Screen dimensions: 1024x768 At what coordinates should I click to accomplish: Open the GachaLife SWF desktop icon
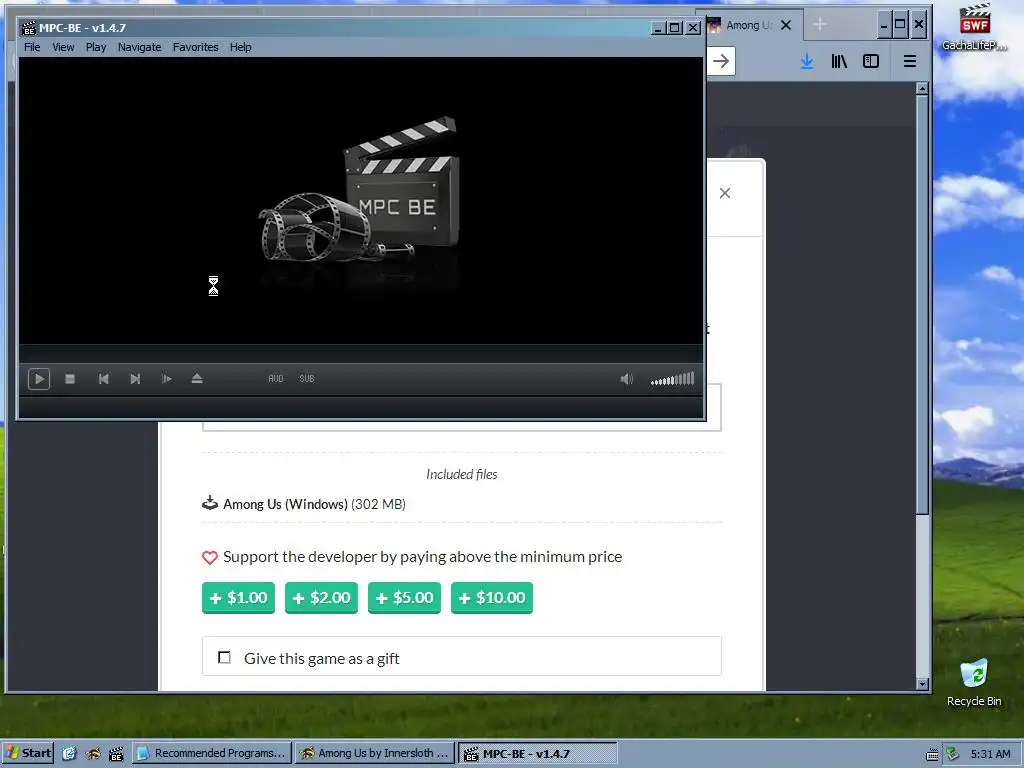pyautogui.click(x=974, y=27)
